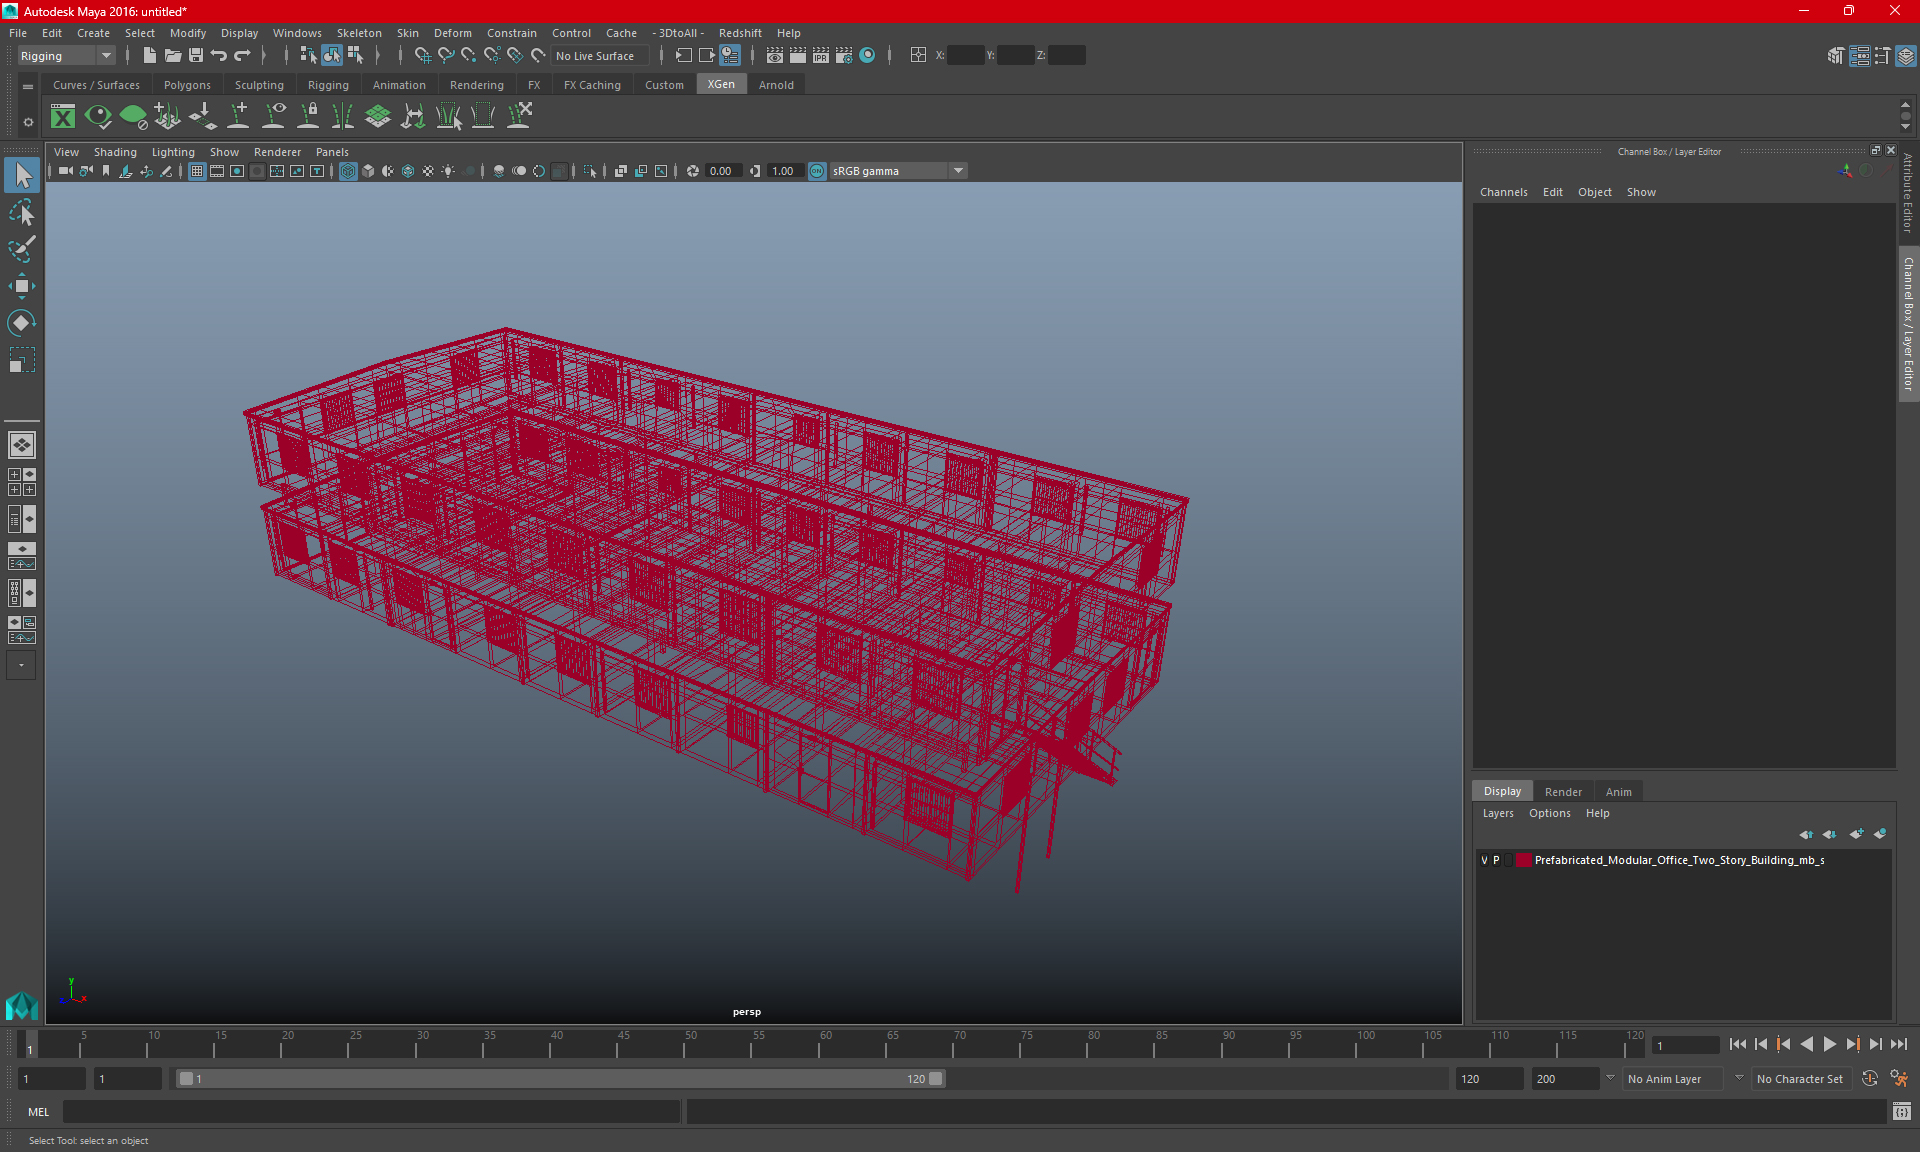Screen dimensions: 1920x1152
Task: Toggle the viewport grid display icon
Action: 197,171
